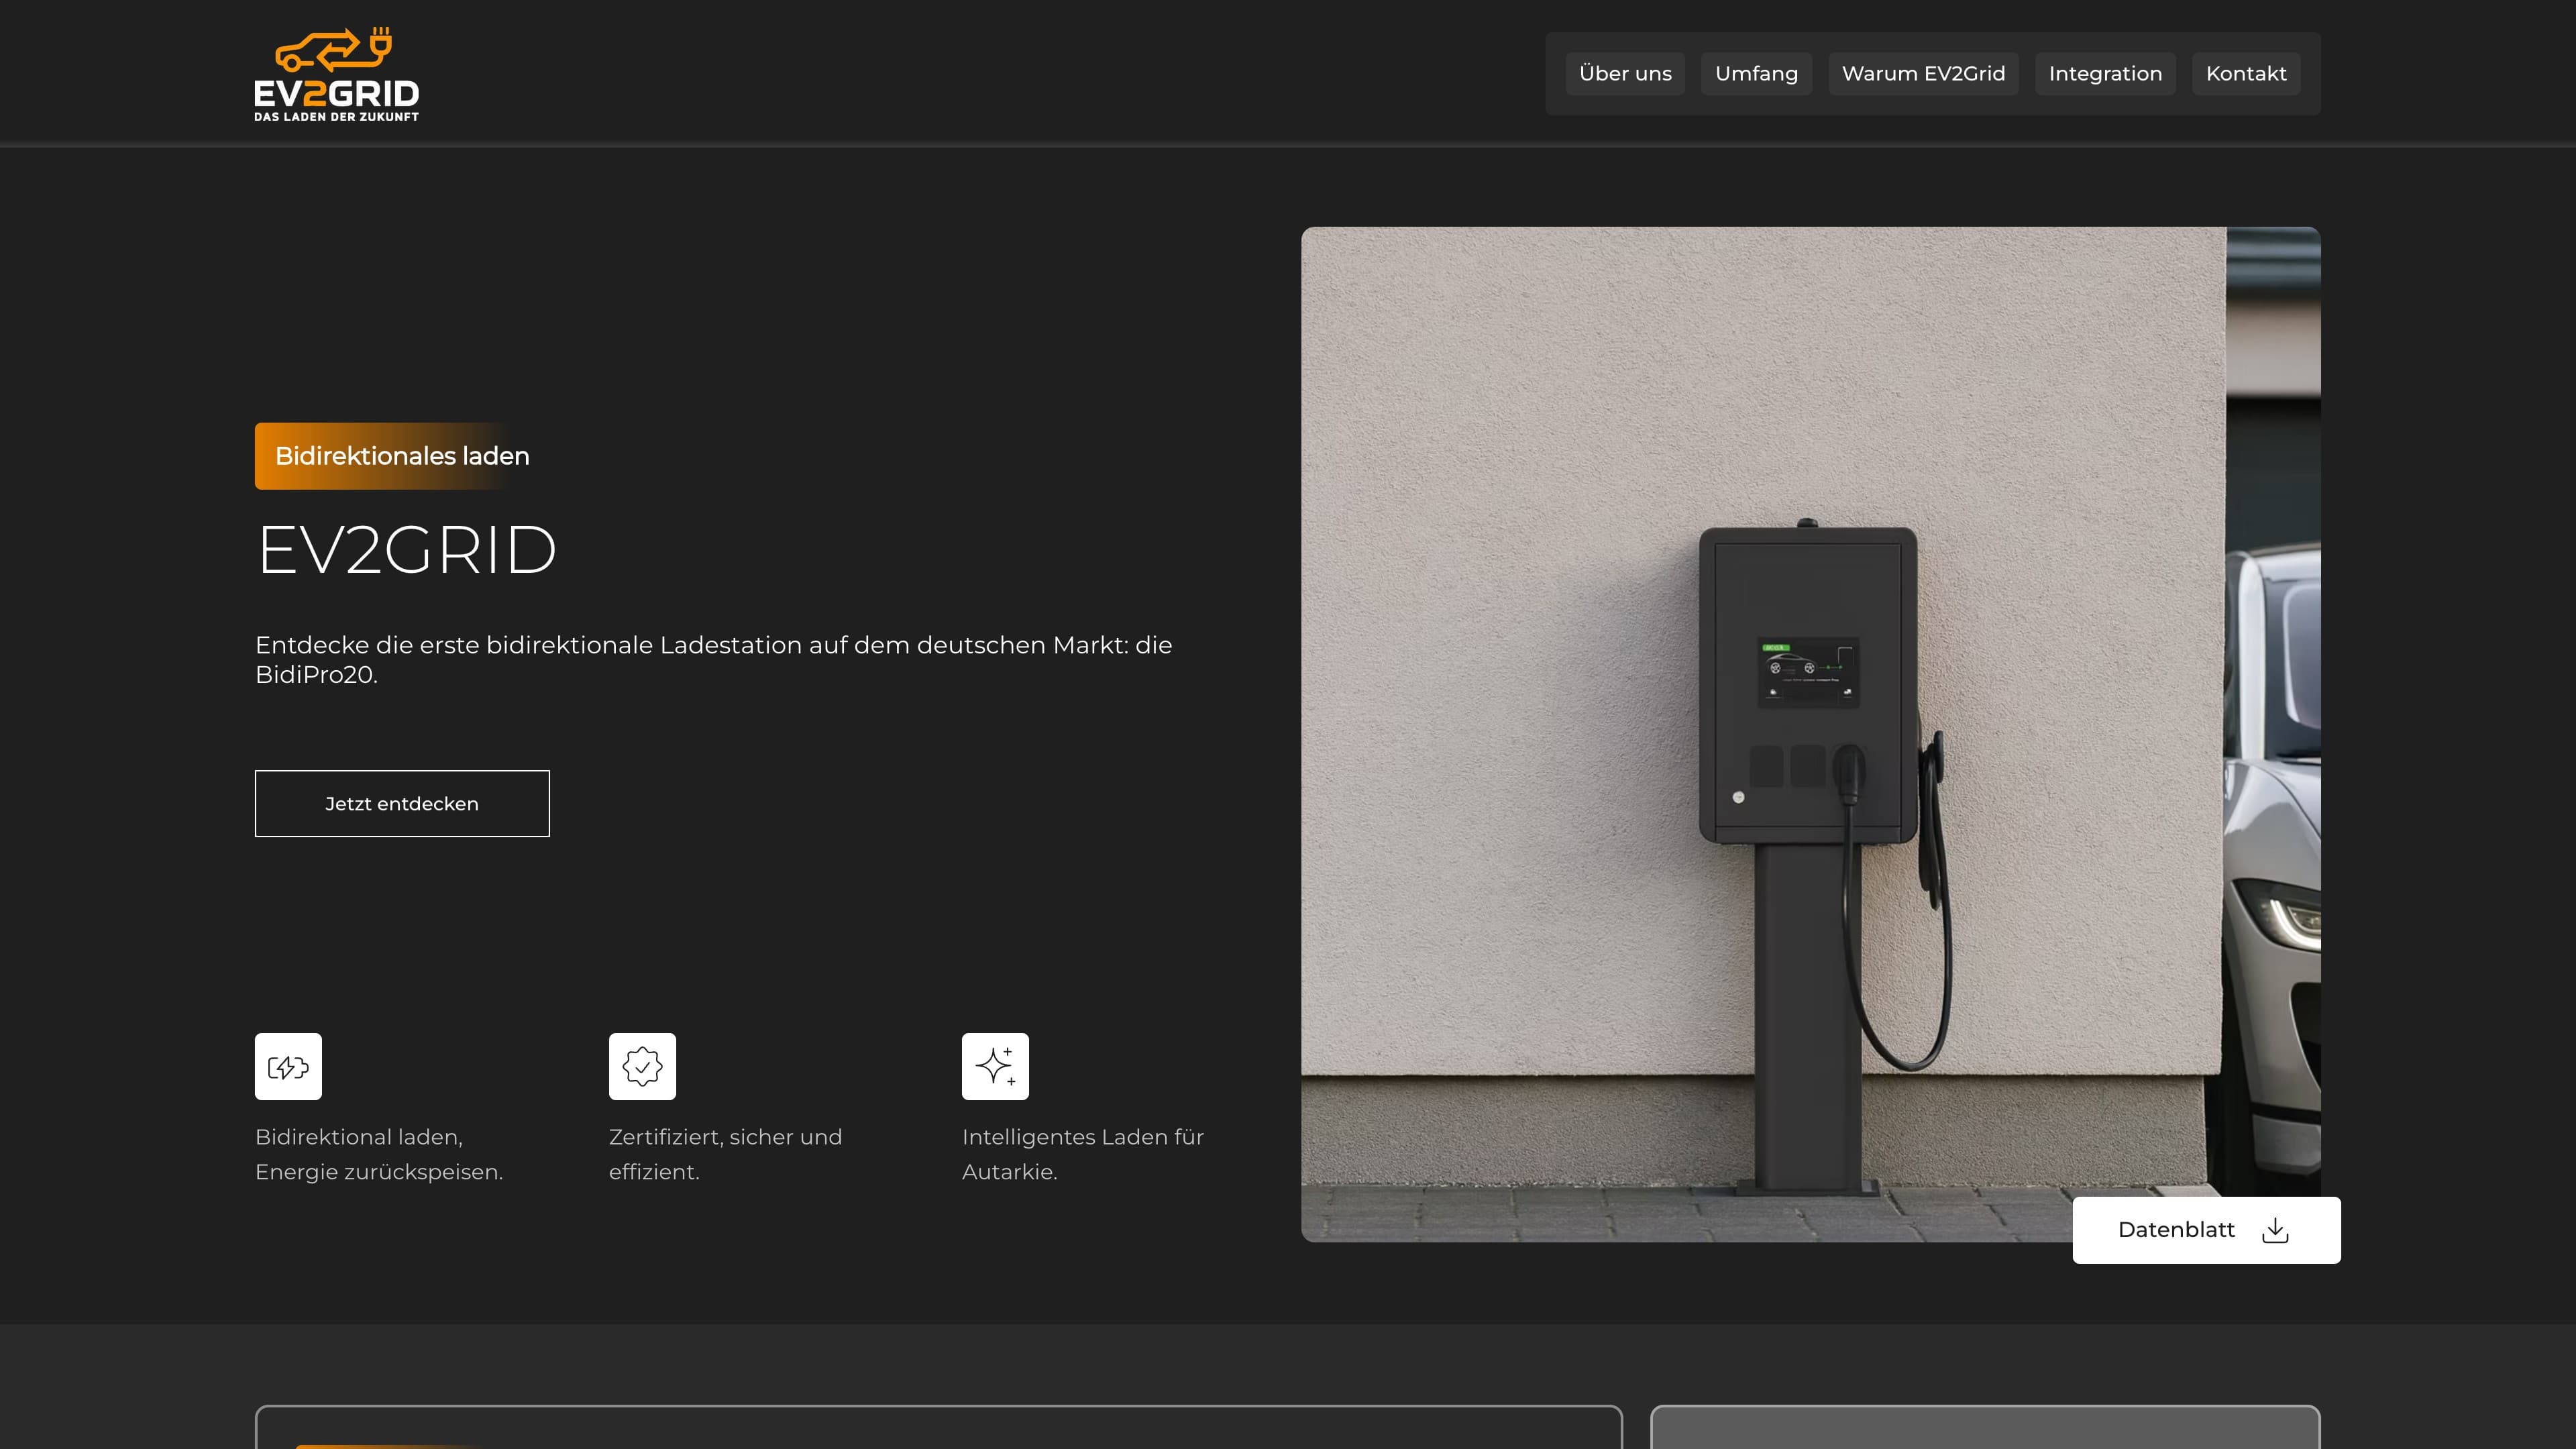Click the 'Intelligentes Laden für Autarkie' text
This screenshot has width=2576, height=1449.
[1082, 1154]
